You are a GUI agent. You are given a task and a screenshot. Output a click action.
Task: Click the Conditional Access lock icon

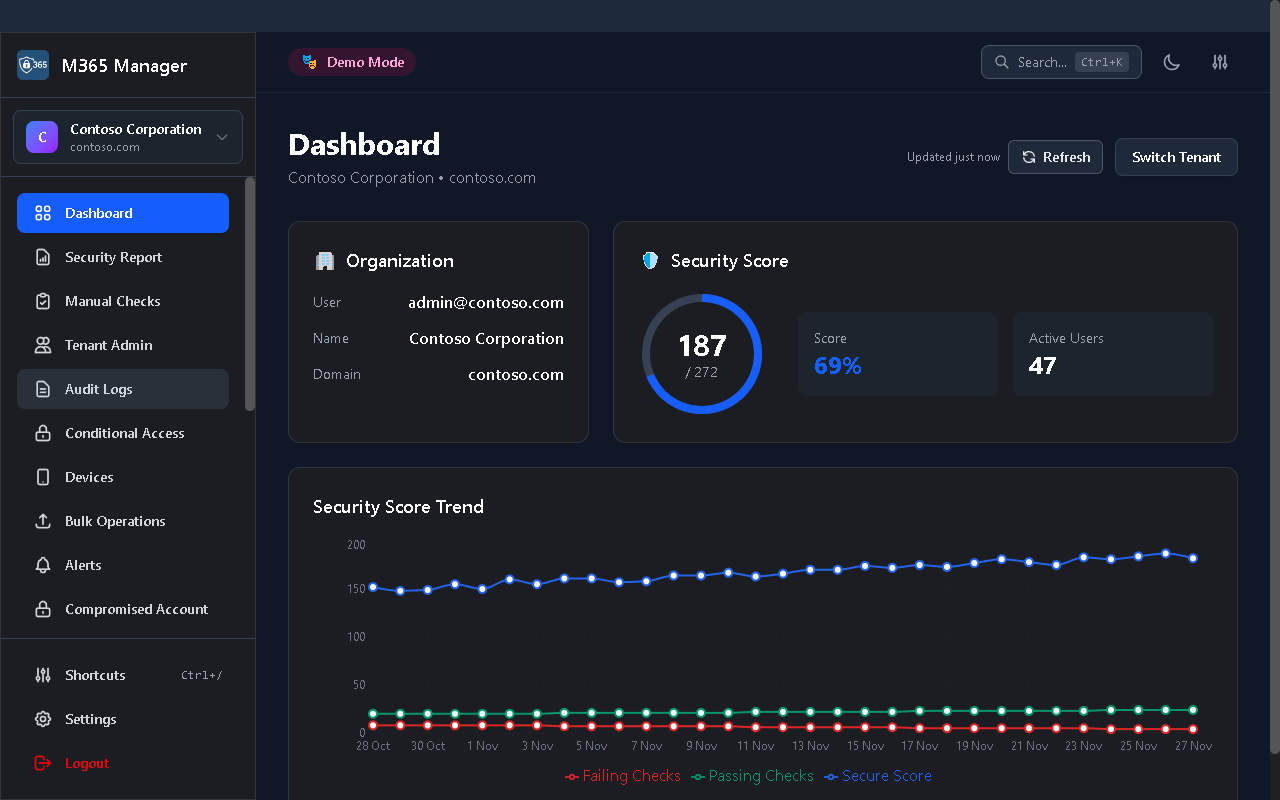(41, 433)
